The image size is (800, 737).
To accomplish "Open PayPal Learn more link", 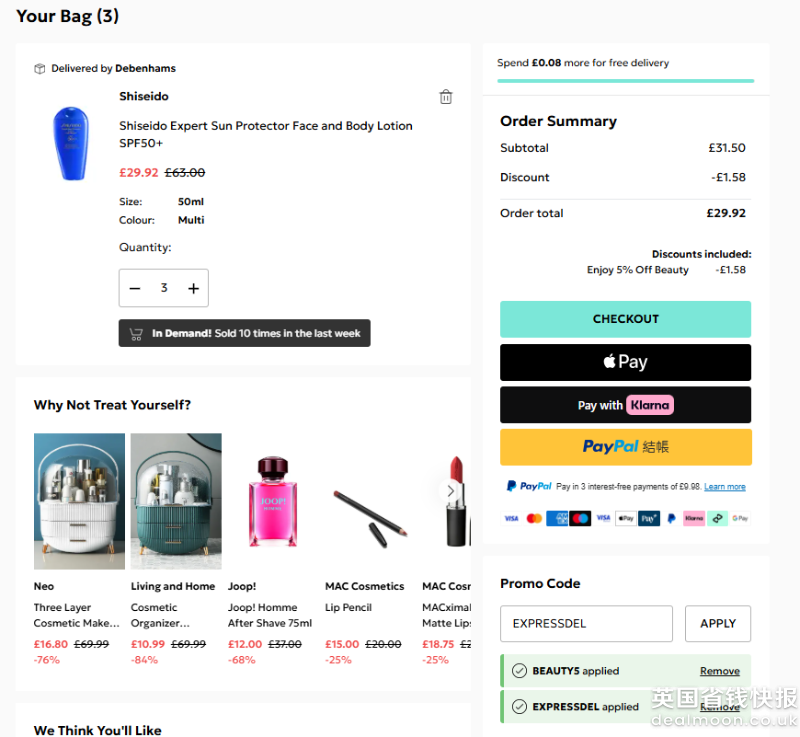I will click(x=724, y=487).
